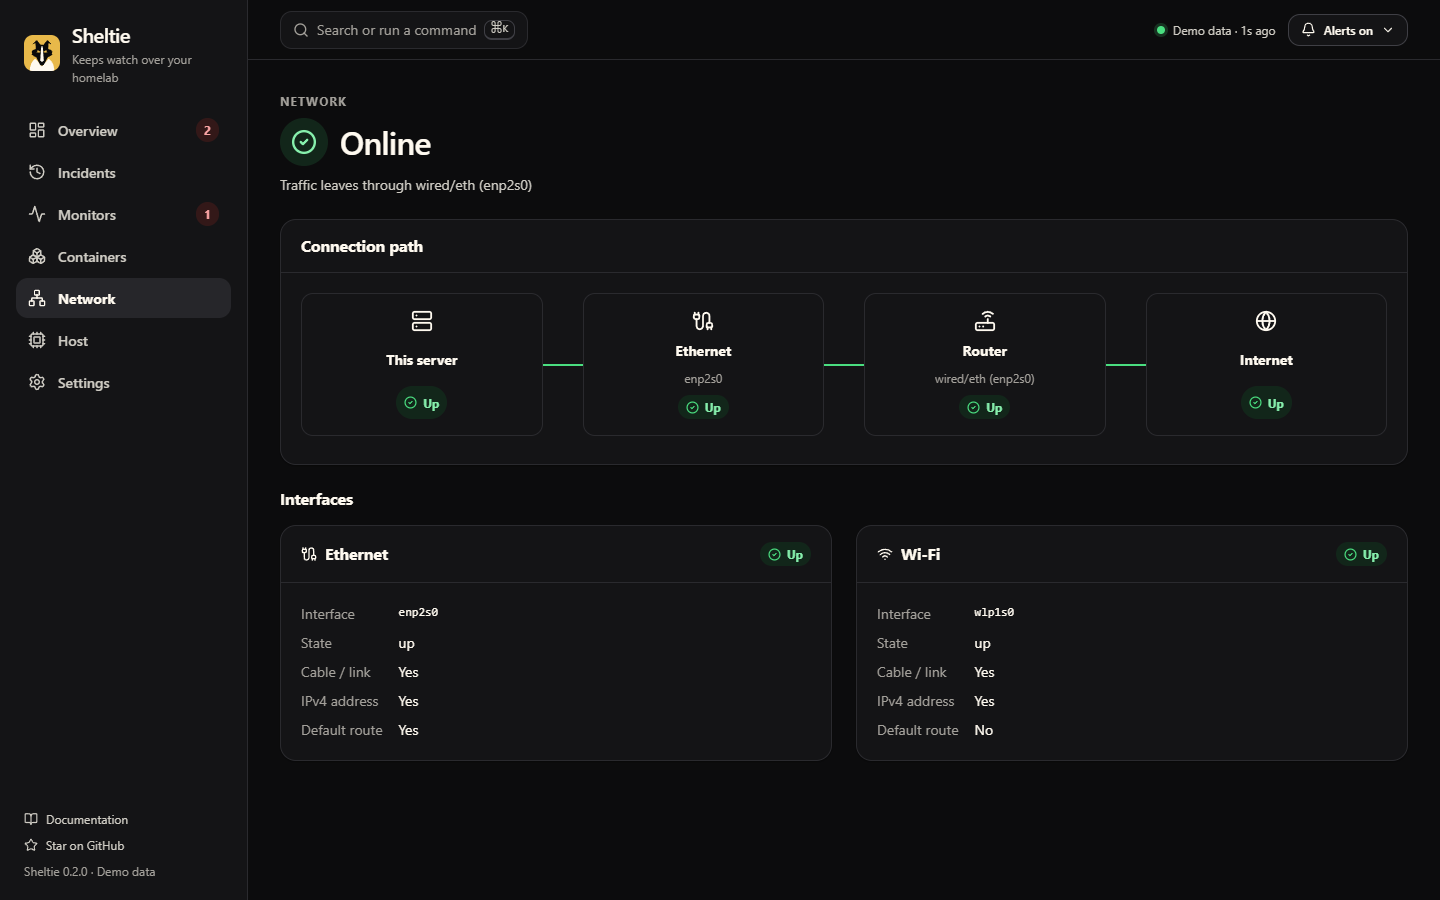Click the Sheltie 0.2.0 · Demo data text
This screenshot has width=1440, height=900.
(x=90, y=871)
